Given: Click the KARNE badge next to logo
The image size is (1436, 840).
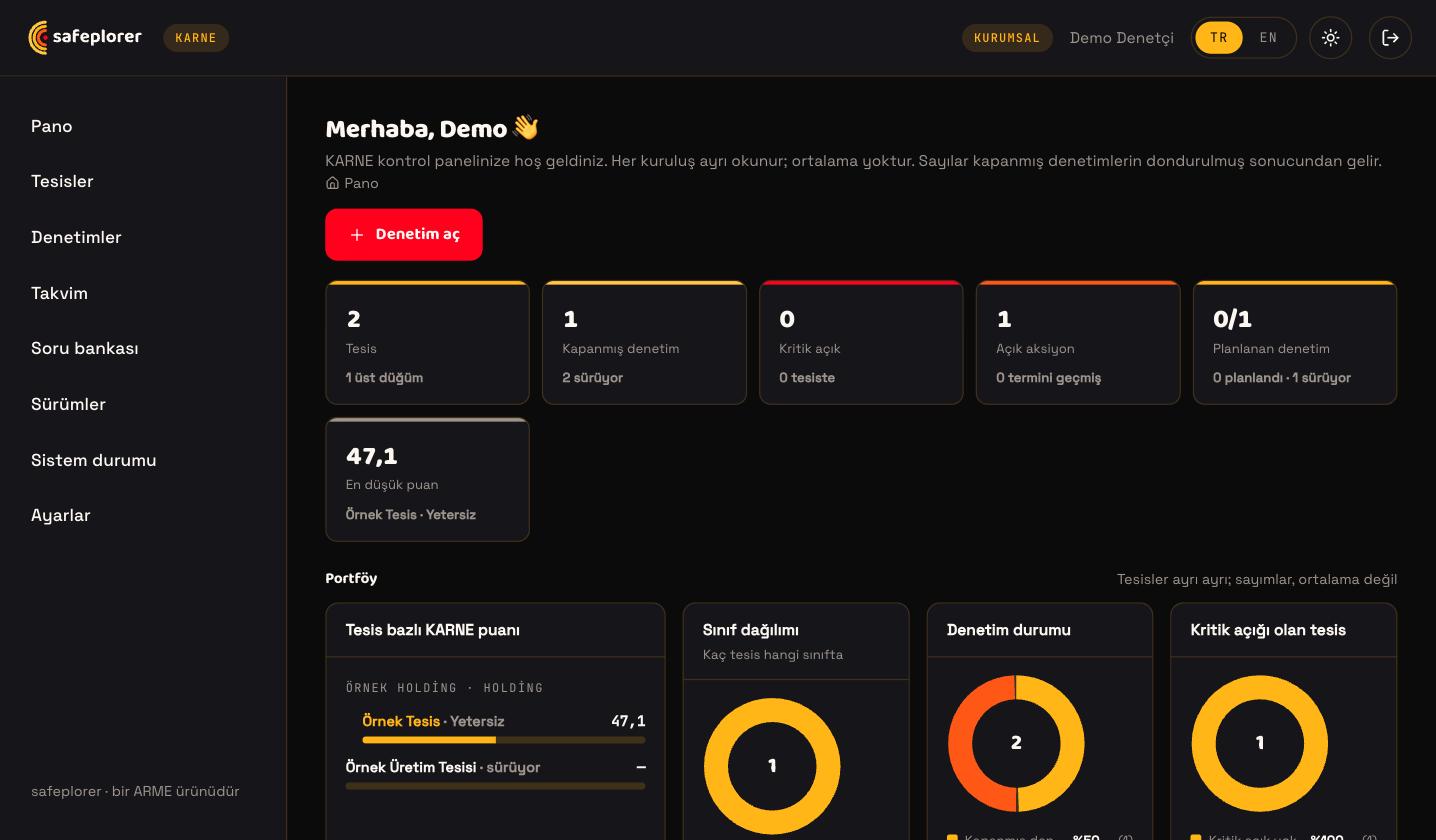Looking at the screenshot, I should click(x=196, y=38).
